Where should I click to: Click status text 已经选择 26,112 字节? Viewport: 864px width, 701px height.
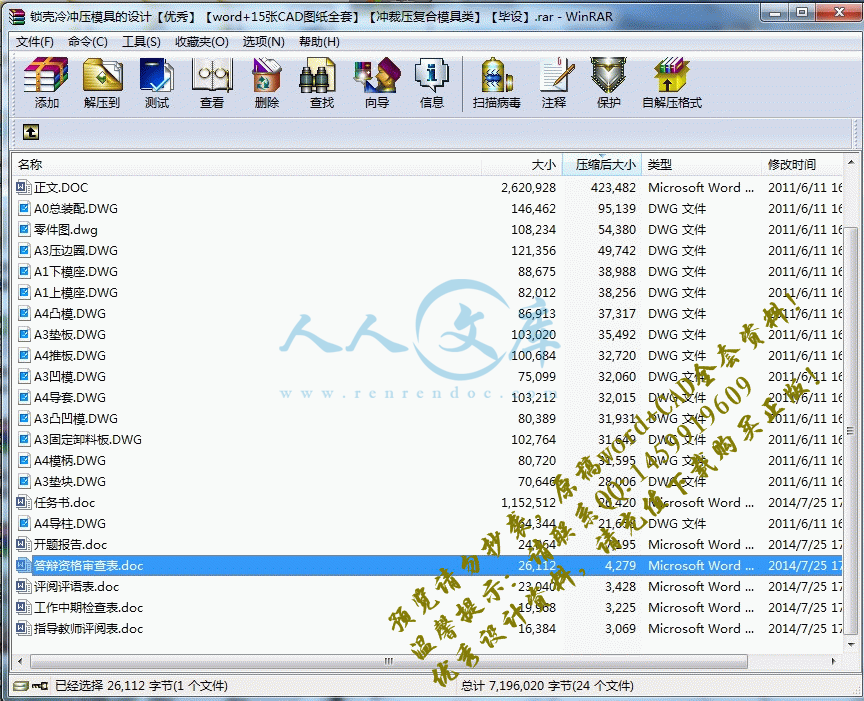[114, 686]
